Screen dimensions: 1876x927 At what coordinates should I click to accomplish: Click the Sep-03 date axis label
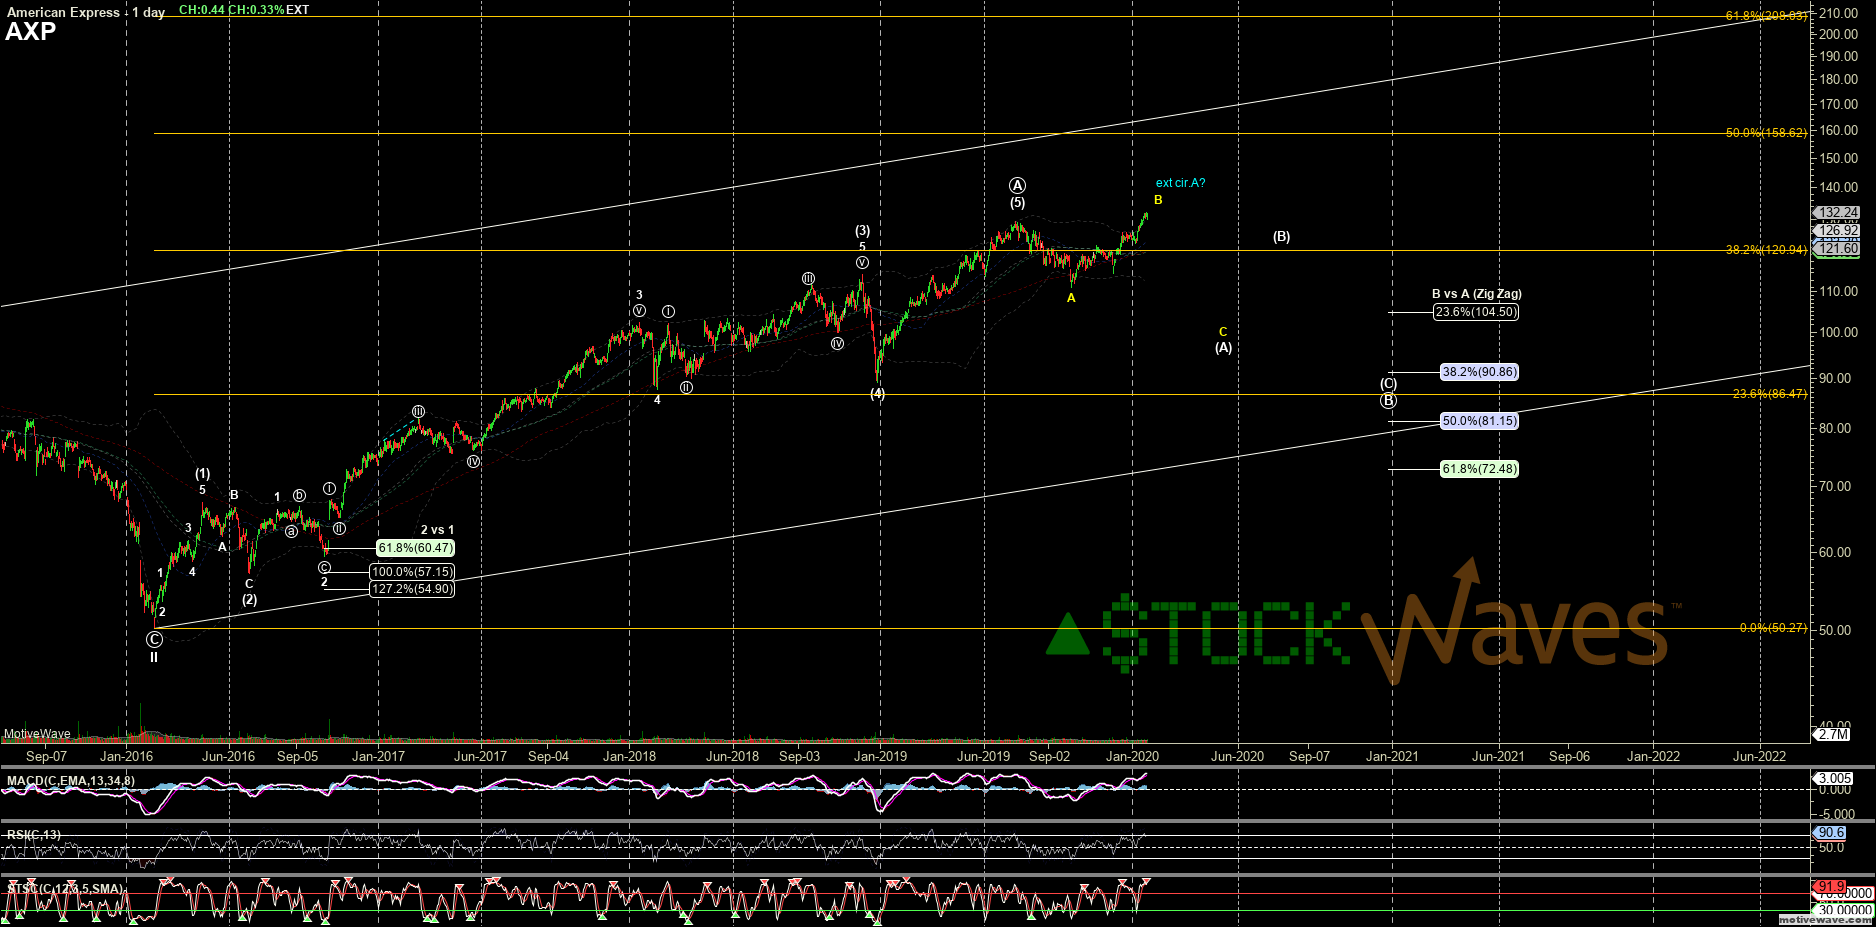[799, 756]
